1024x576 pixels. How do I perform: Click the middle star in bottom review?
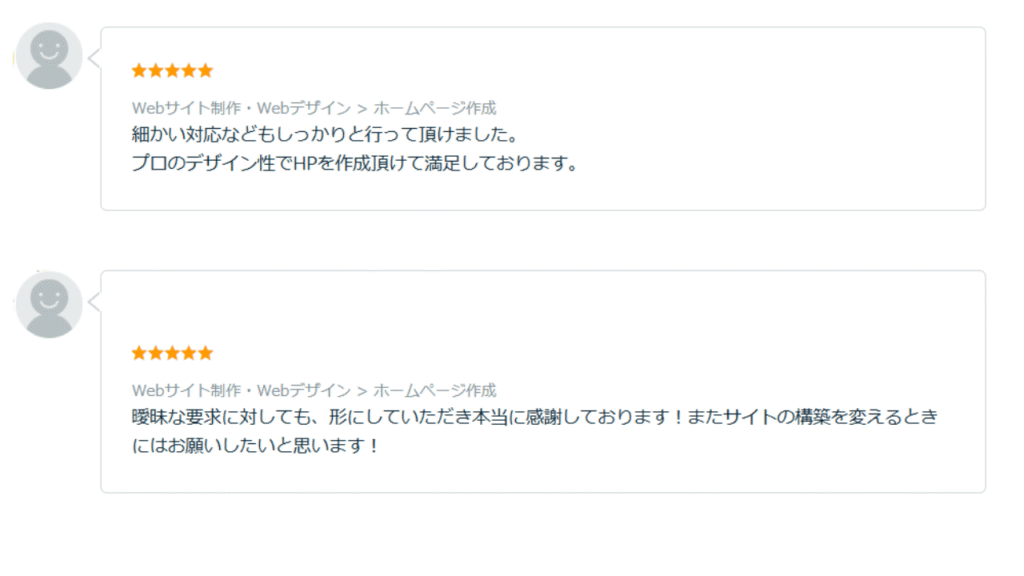pyautogui.click(x=172, y=353)
